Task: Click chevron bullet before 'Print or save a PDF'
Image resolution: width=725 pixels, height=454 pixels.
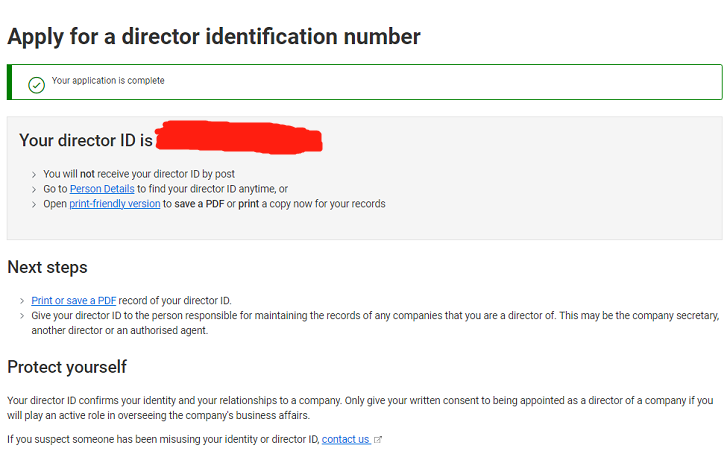Action: click(22, 301)
